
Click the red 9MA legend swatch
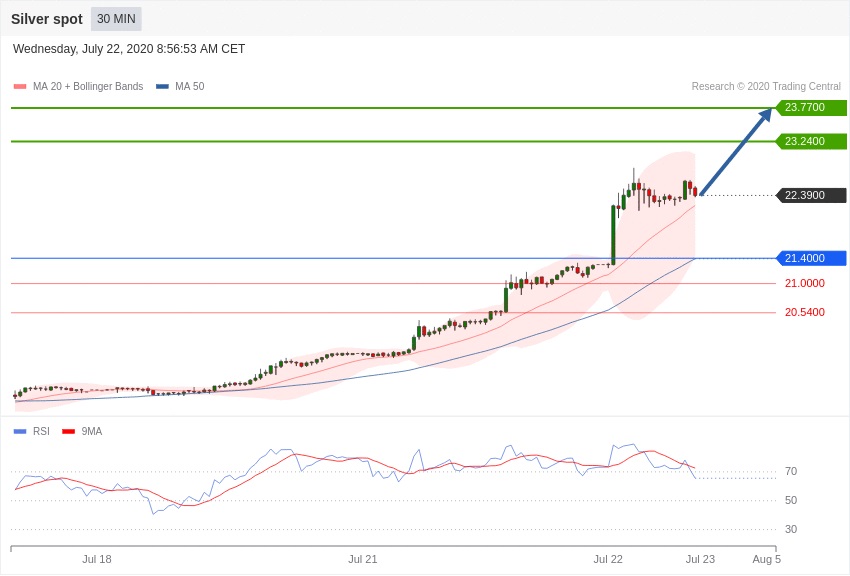[x=68, y=432]
